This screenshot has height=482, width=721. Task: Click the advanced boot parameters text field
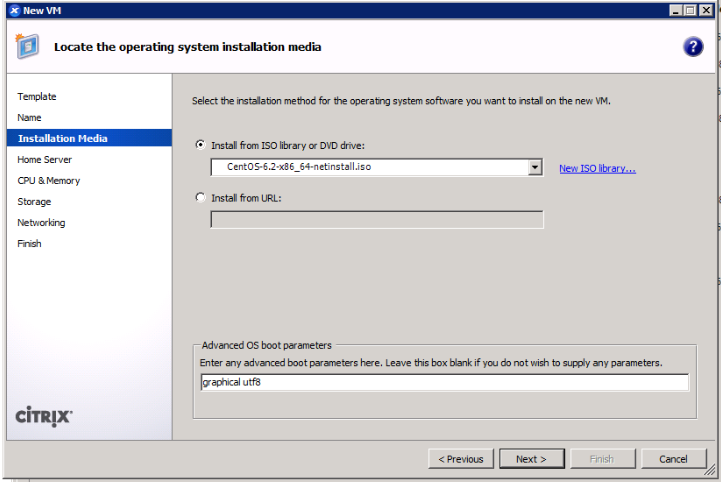444,383
